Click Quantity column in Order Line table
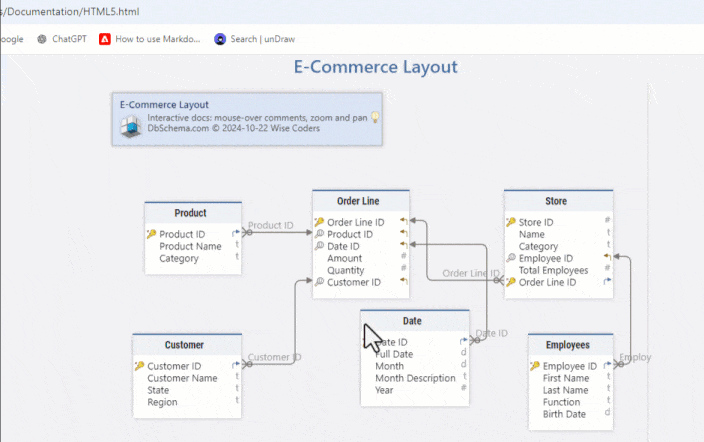The image size is (704, 442). tap(346, 270)
